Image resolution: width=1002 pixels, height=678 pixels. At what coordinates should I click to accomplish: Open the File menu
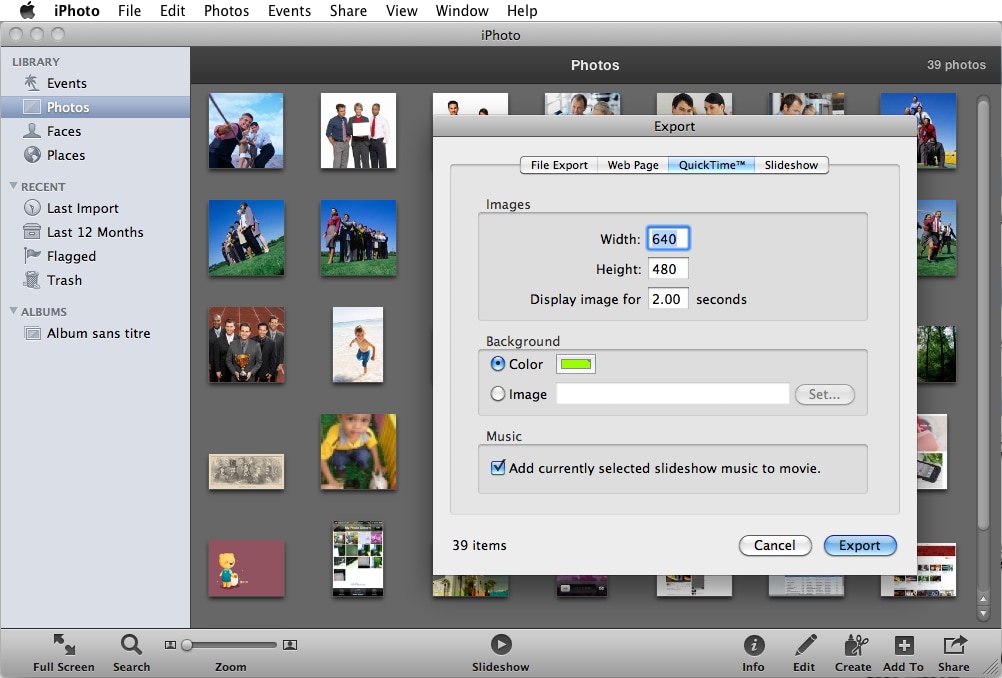[x=129, y=10]
